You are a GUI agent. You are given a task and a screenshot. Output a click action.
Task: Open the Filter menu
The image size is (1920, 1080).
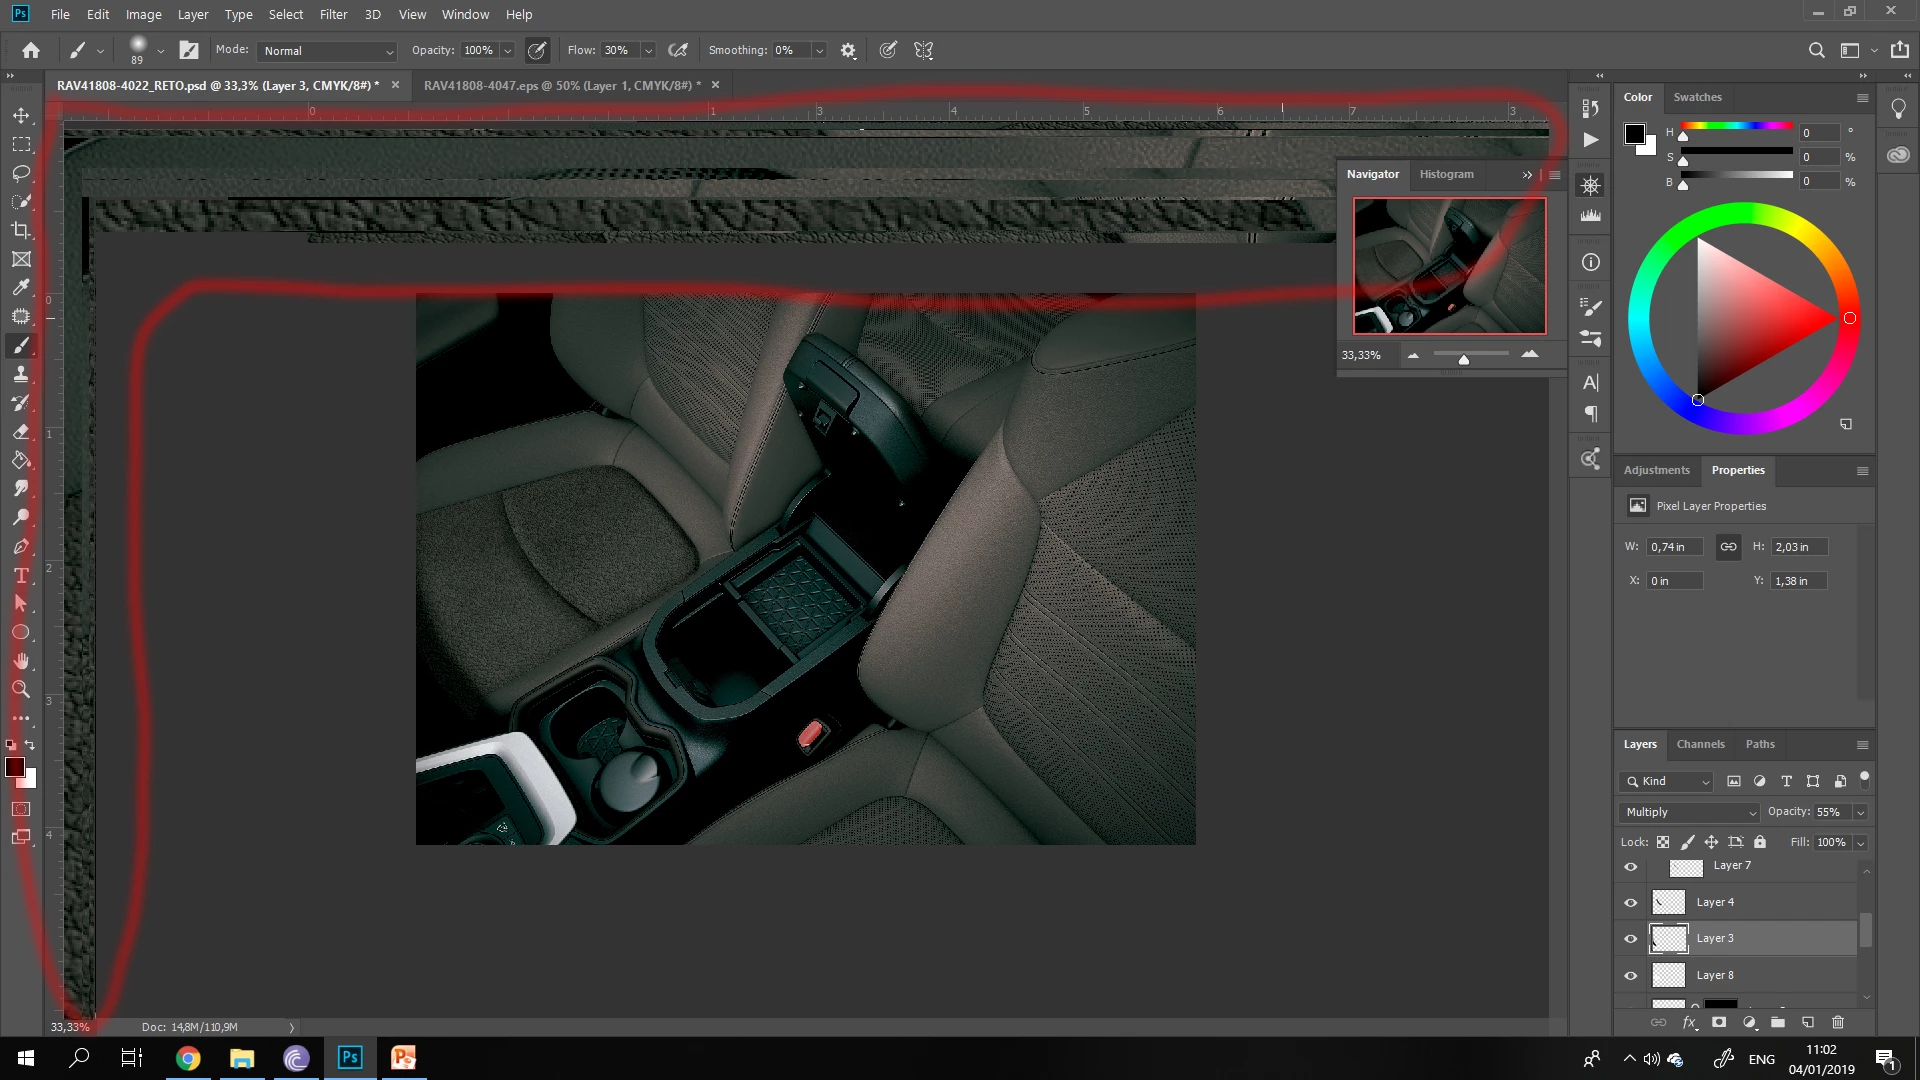(x=333, y=14)
